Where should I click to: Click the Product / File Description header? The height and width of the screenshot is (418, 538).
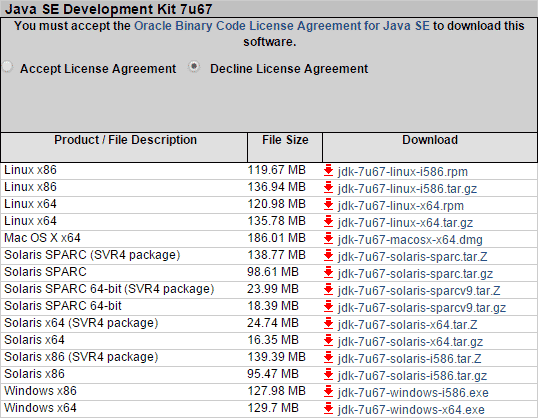125,140
